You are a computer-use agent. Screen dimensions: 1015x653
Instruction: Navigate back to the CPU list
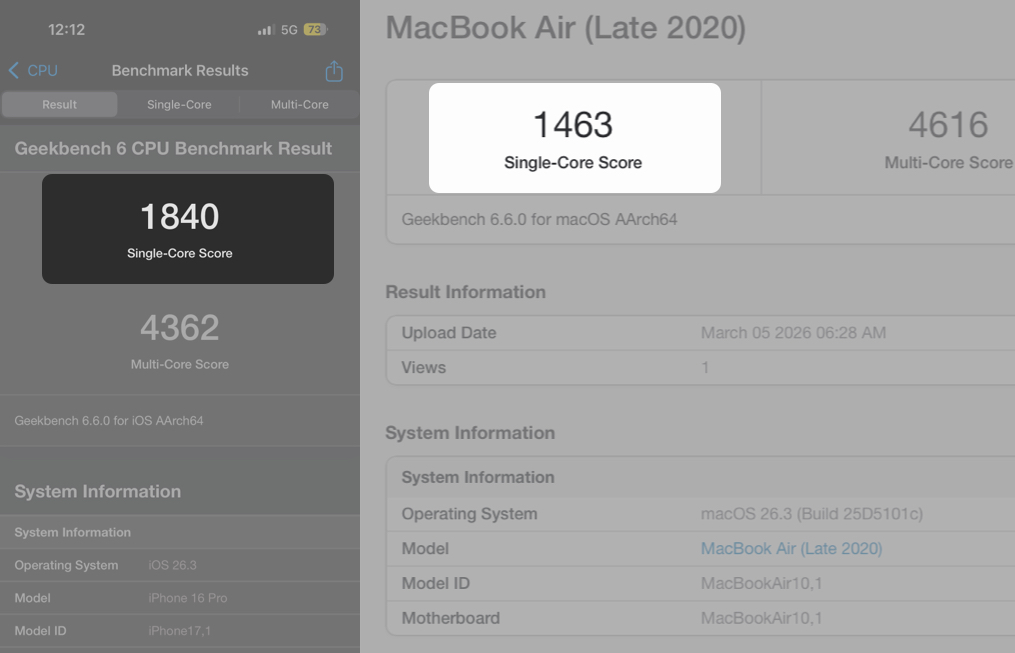(33, 70)
